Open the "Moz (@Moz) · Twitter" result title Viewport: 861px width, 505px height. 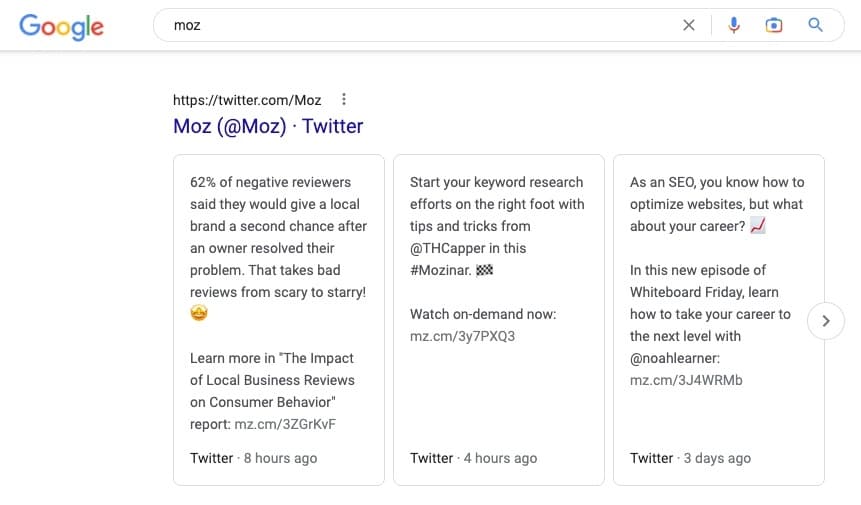pos(268,126)
